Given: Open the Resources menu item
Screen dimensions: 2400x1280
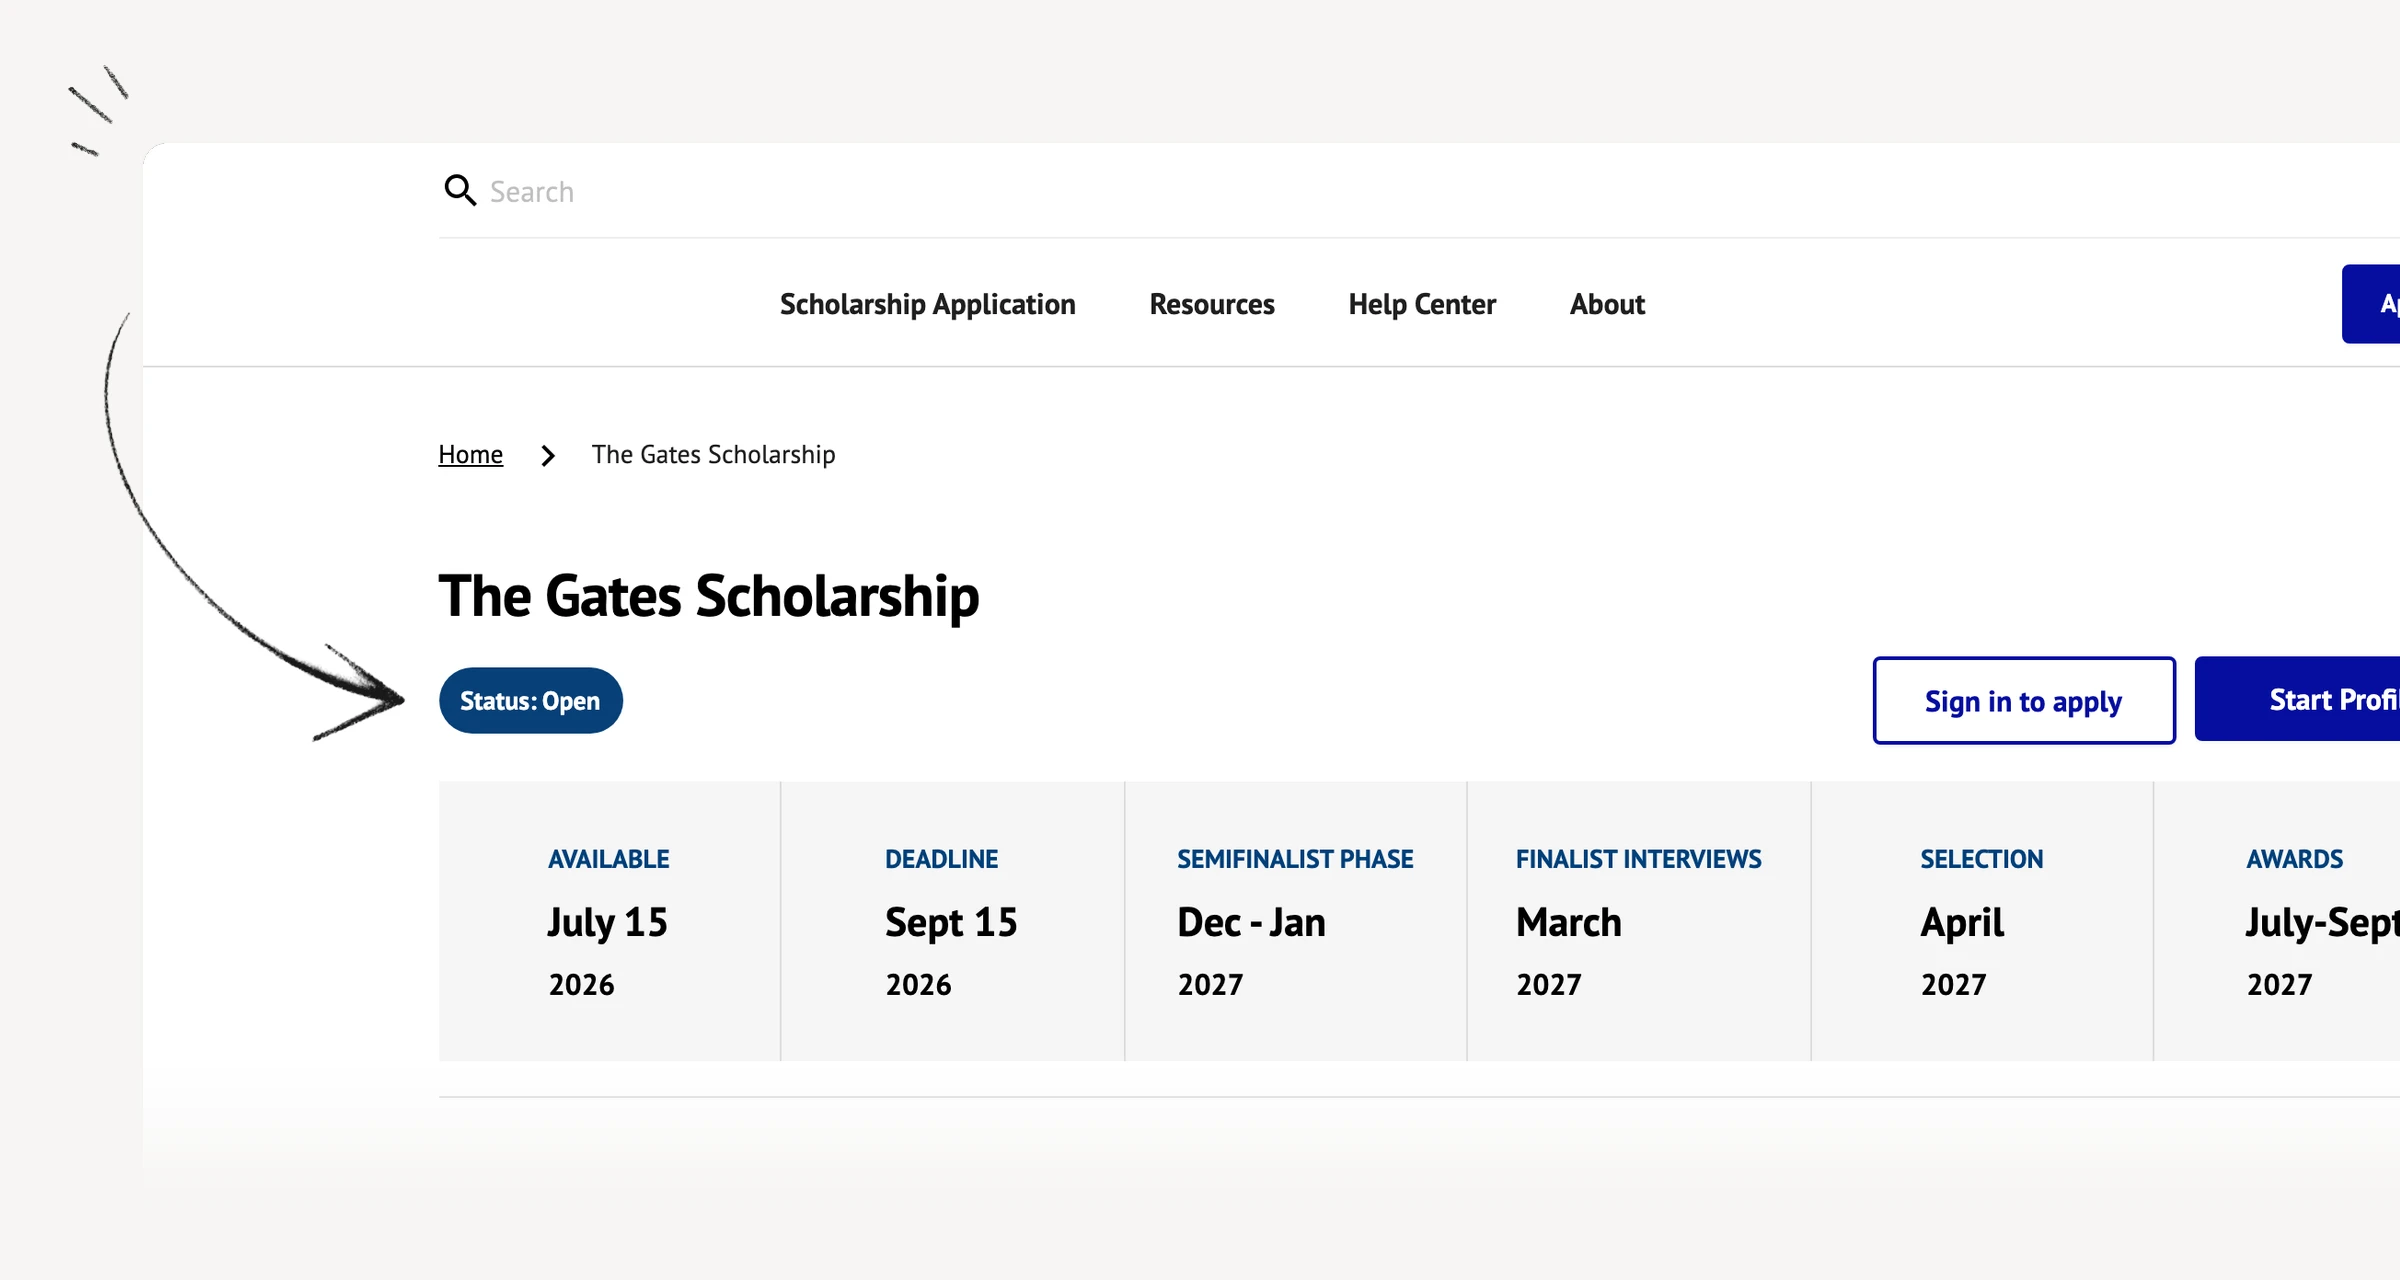Looking at the screenshot, I should point(1211,304).
